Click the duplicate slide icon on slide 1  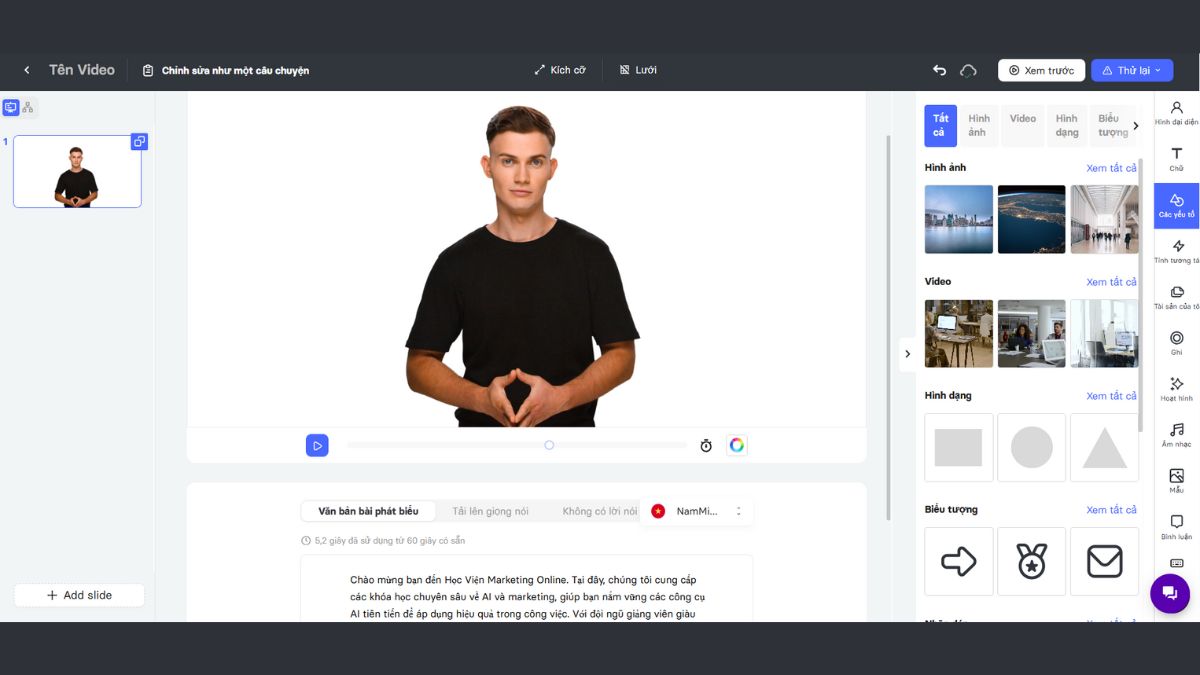139,142
